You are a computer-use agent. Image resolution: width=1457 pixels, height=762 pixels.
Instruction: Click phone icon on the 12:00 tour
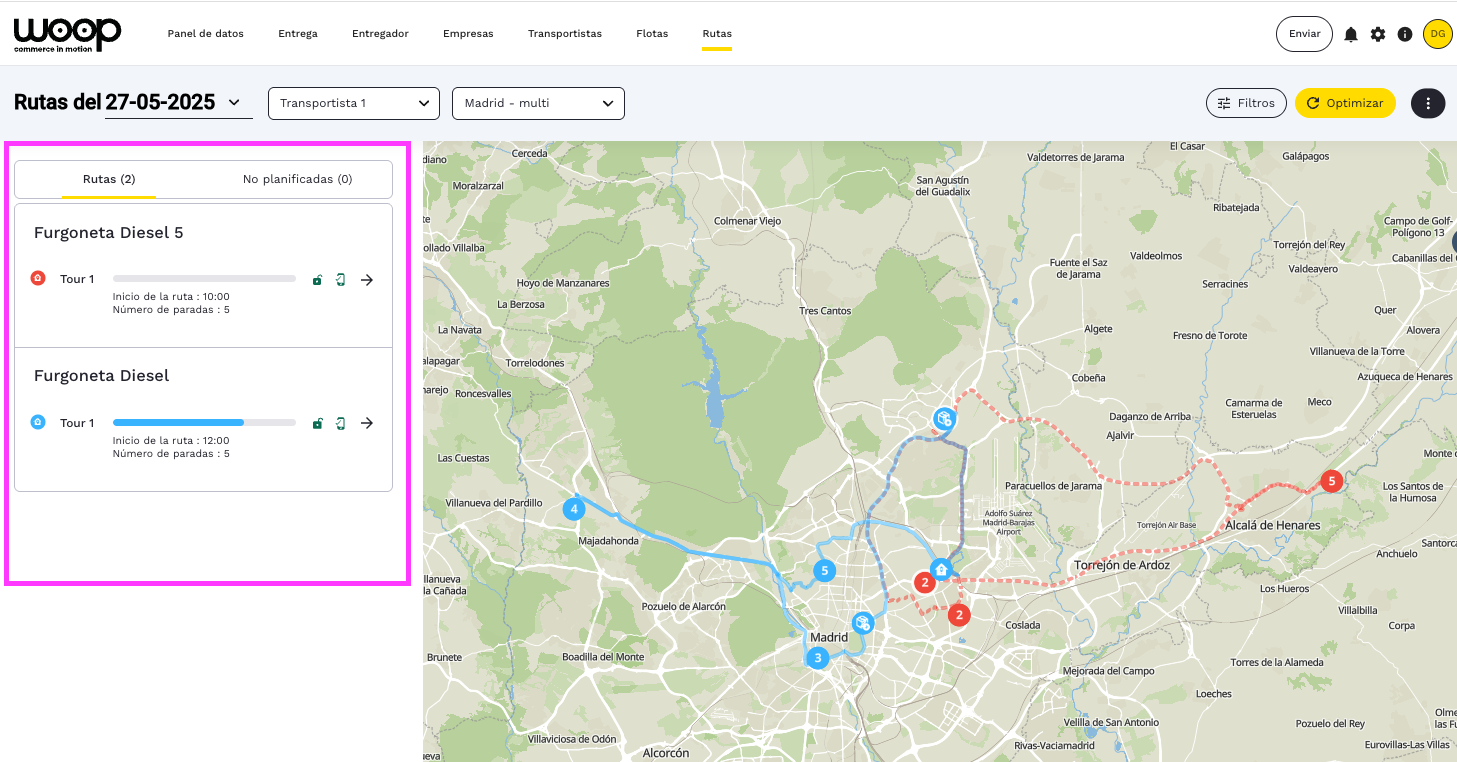pos(340,423)
